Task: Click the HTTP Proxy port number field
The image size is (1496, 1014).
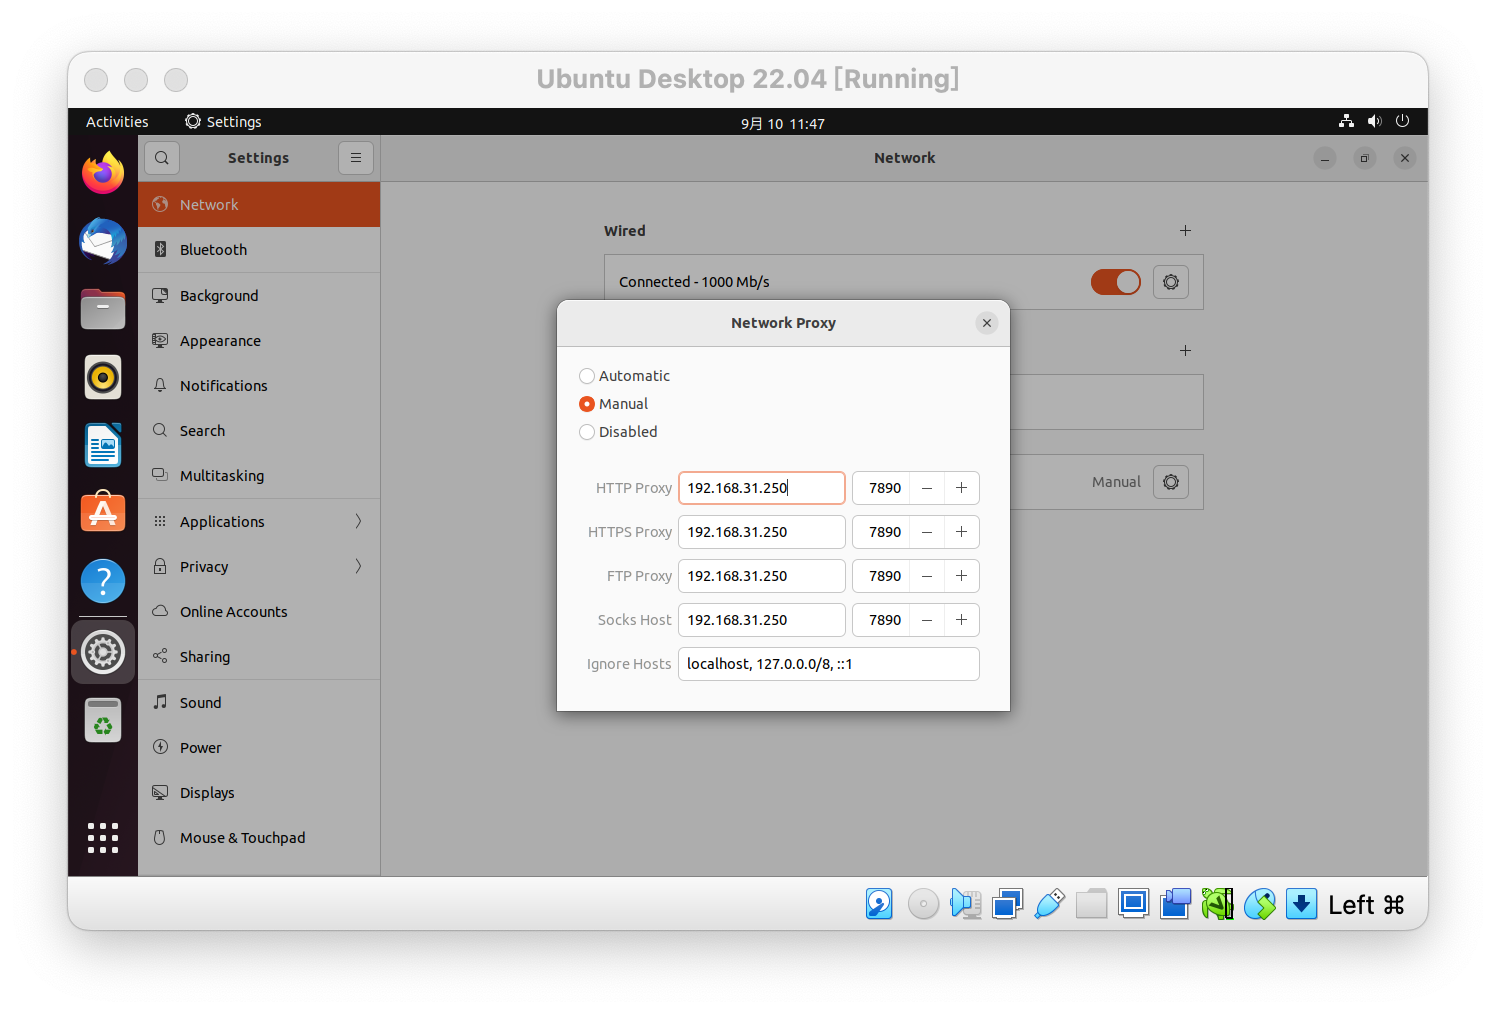Action: [882, 488]
